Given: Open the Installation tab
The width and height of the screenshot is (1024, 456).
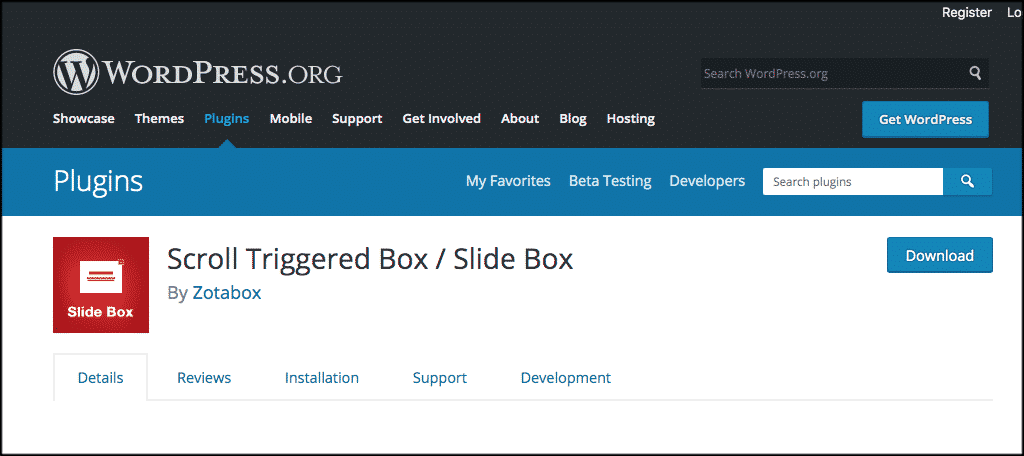Looking at the screenshot, I should pos(322,378).
